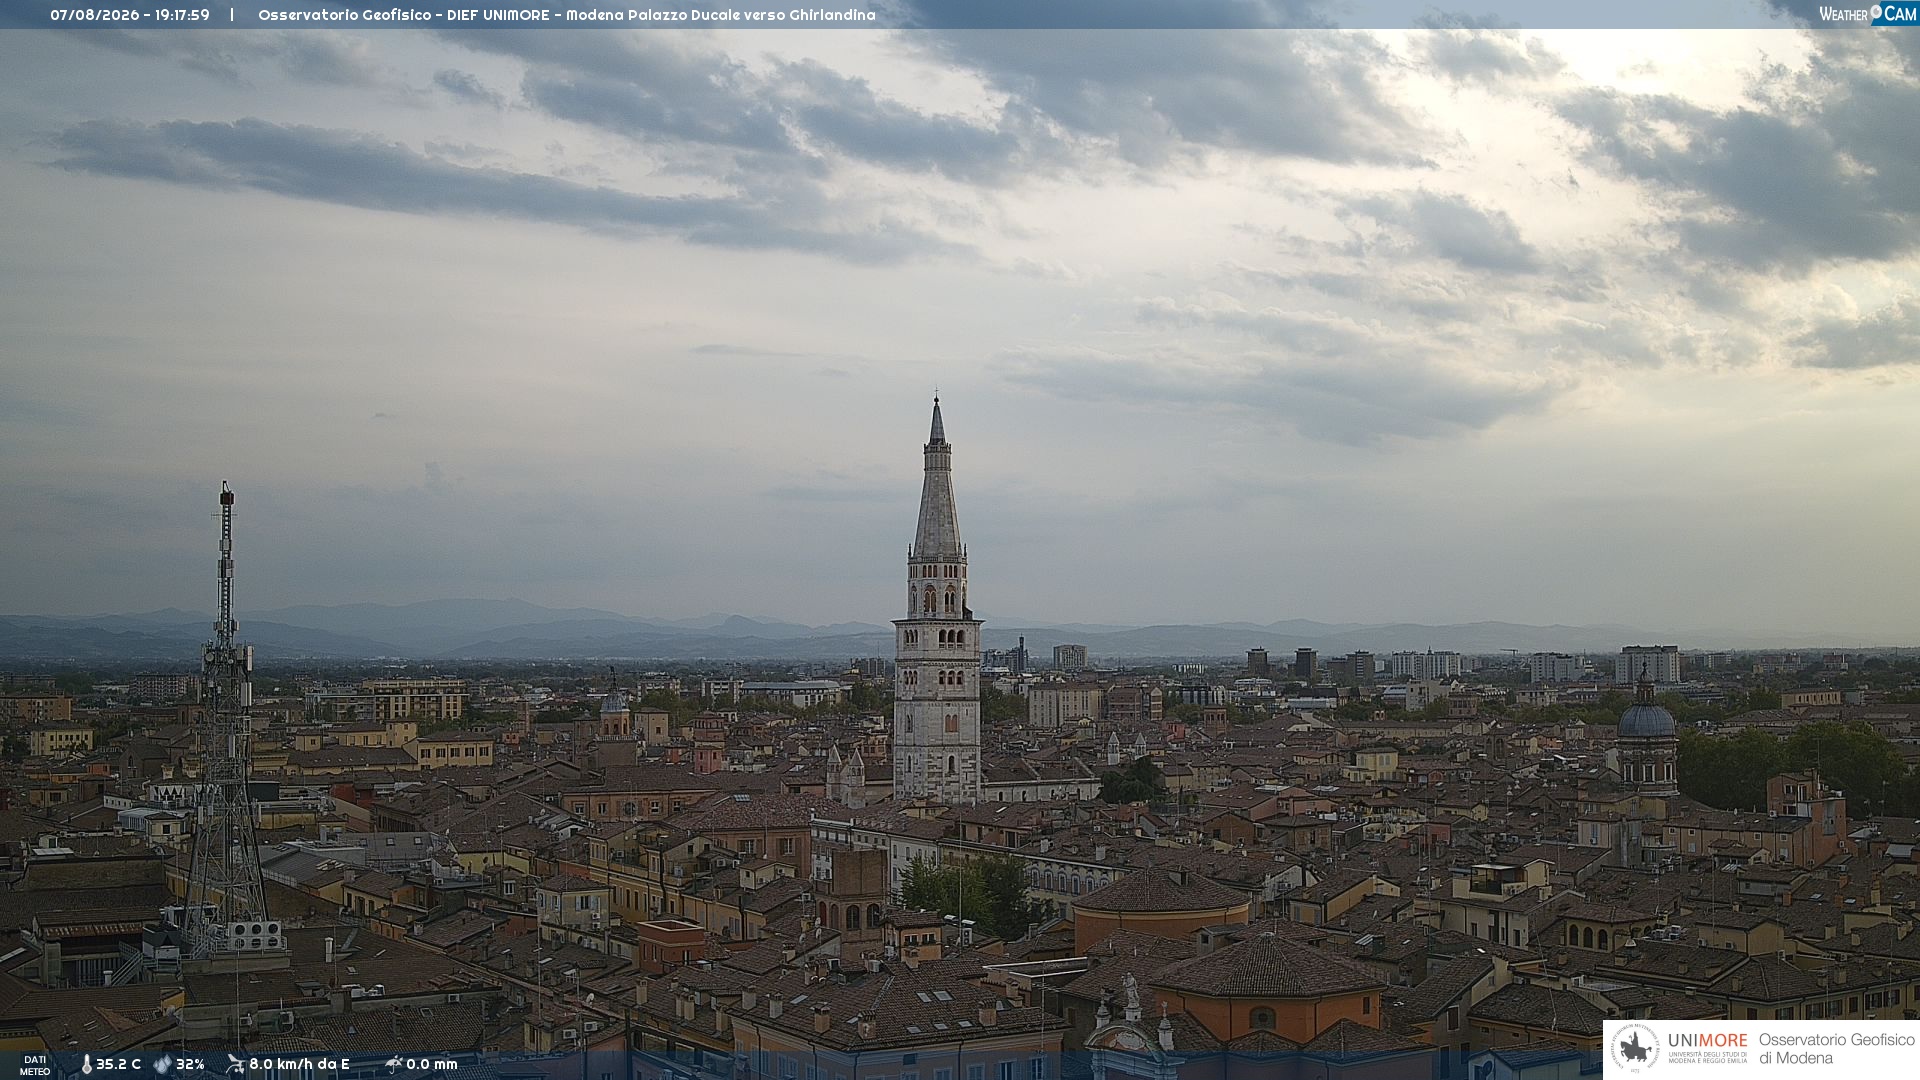This screenshot has height=1080, width=1920.
Task: Click the Osservatorio Geofisico DIEF UNIMORE camera title
Action: 567,15
